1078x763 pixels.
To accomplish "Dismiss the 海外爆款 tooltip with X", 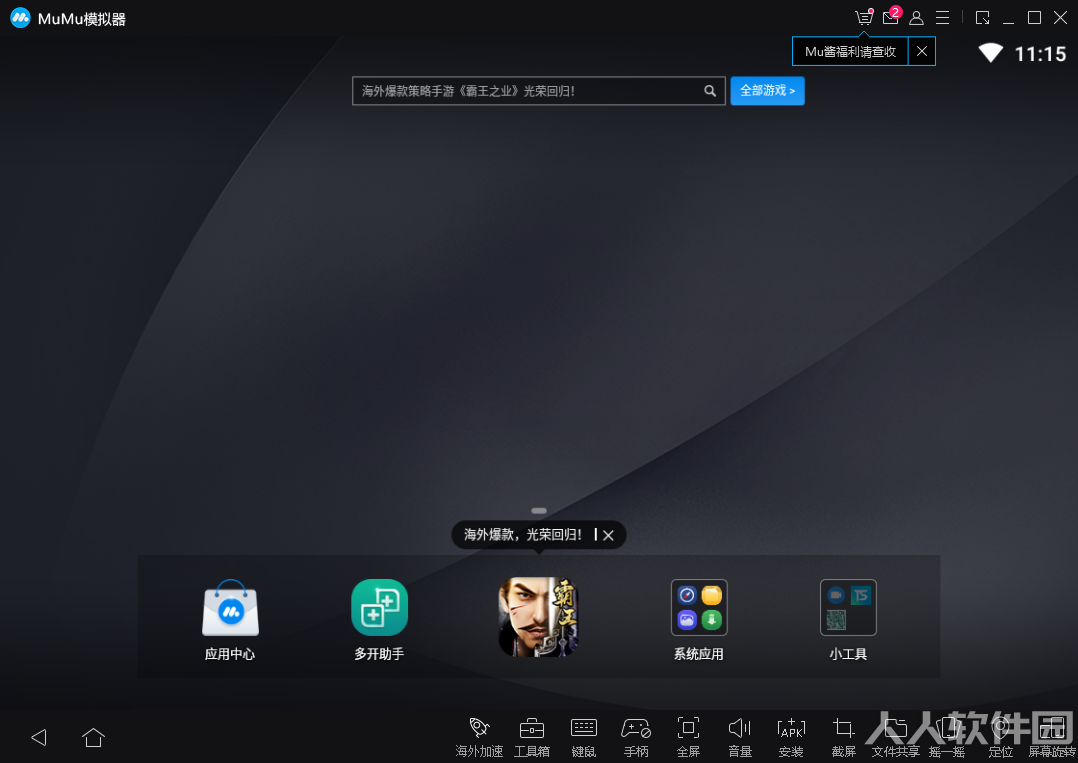I will [x=608, y=535].
